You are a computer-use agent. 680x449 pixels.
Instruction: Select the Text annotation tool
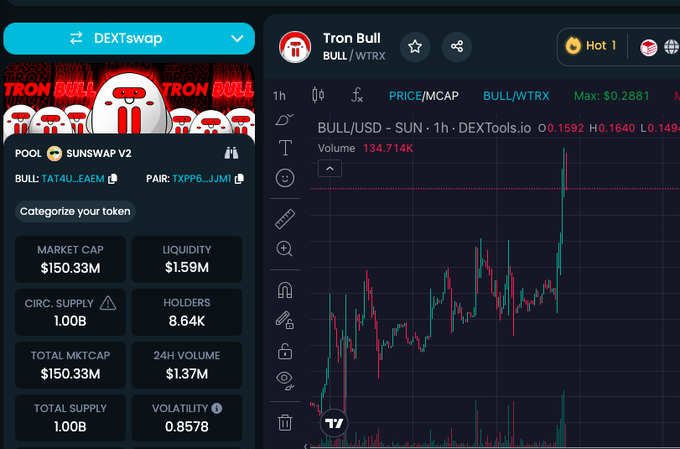click(x=285, y=147)
